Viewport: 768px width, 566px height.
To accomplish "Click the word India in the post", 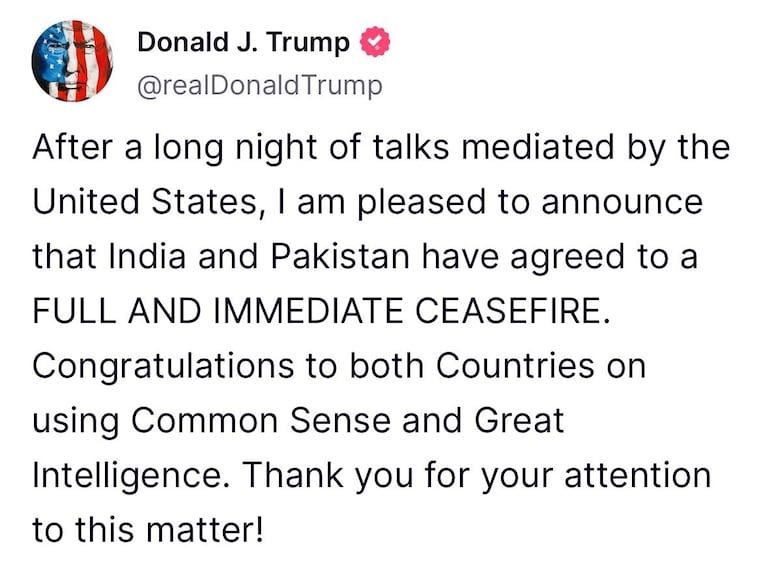I will pos(147,256).
